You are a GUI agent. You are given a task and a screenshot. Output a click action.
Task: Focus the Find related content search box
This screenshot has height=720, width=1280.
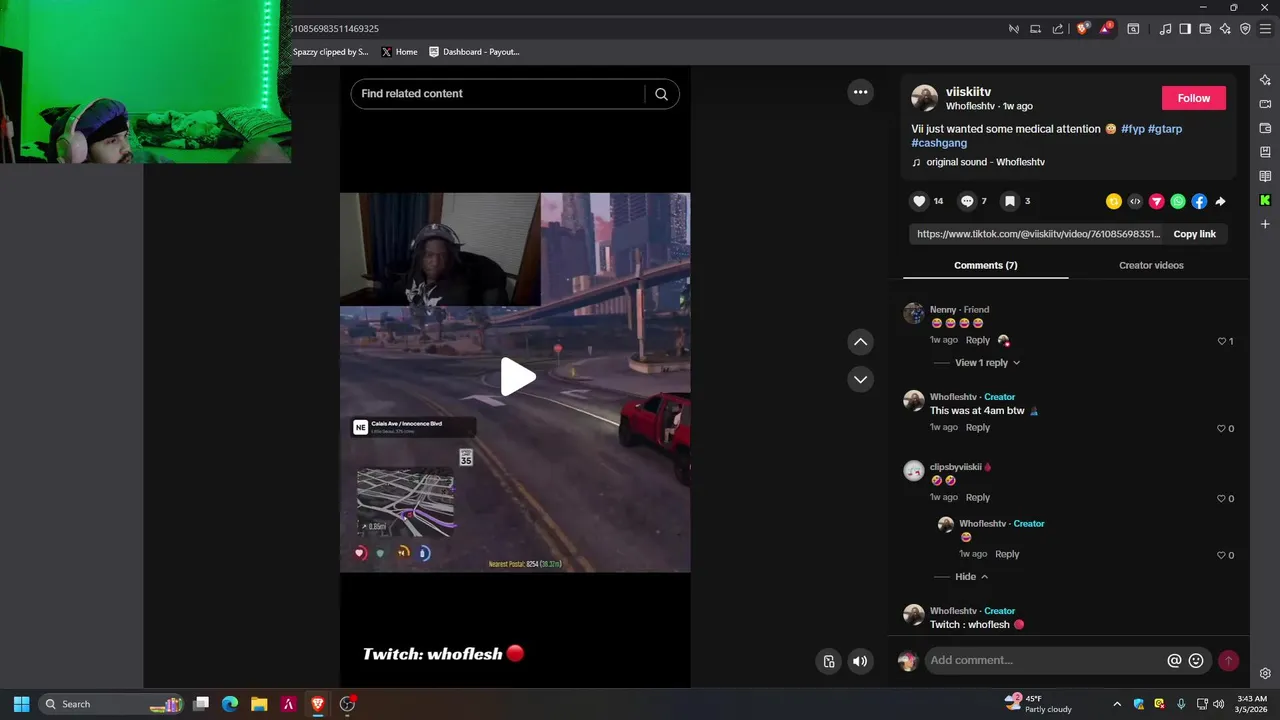point(500,94)
